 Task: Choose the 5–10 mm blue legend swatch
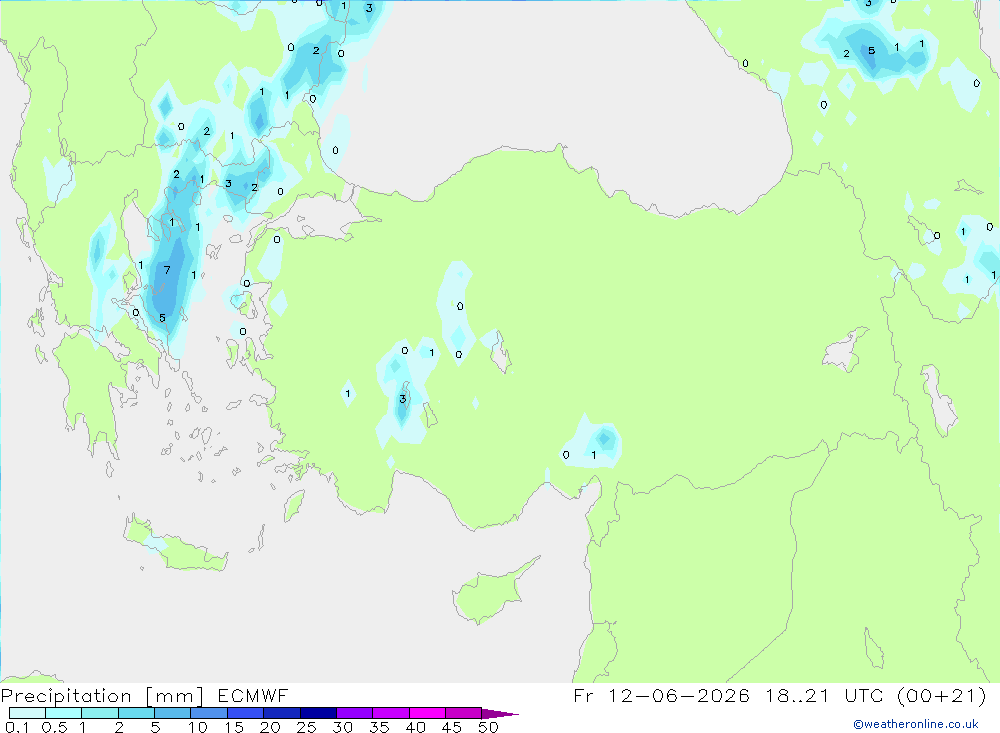point(173,713)
